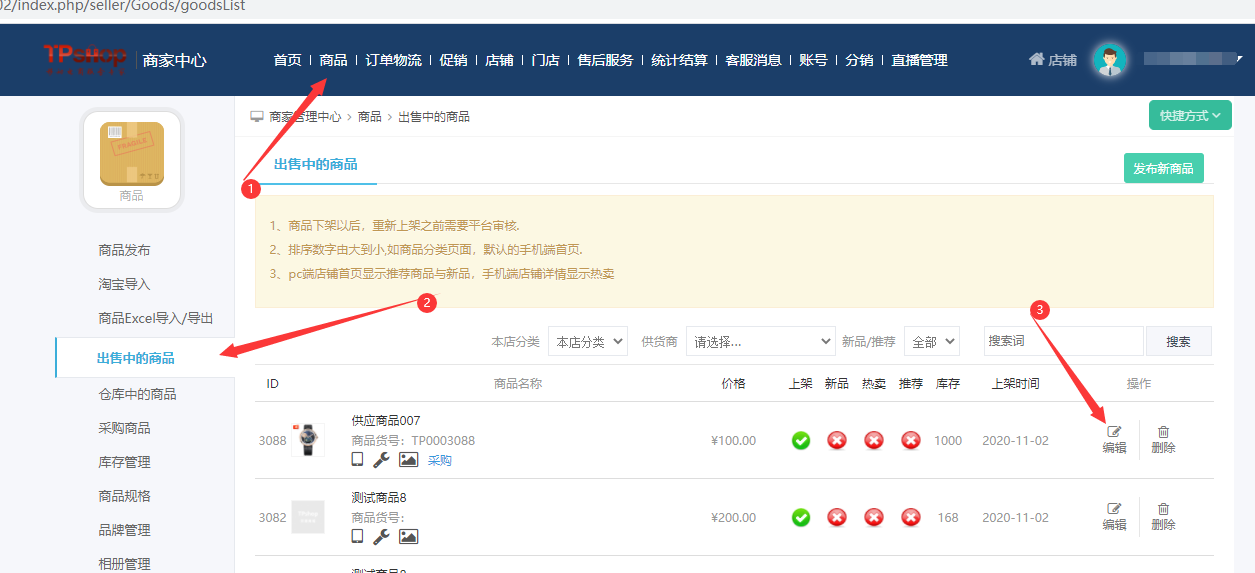
Task: Open 订单物流 in top navigation
Action: click(393, 60)
